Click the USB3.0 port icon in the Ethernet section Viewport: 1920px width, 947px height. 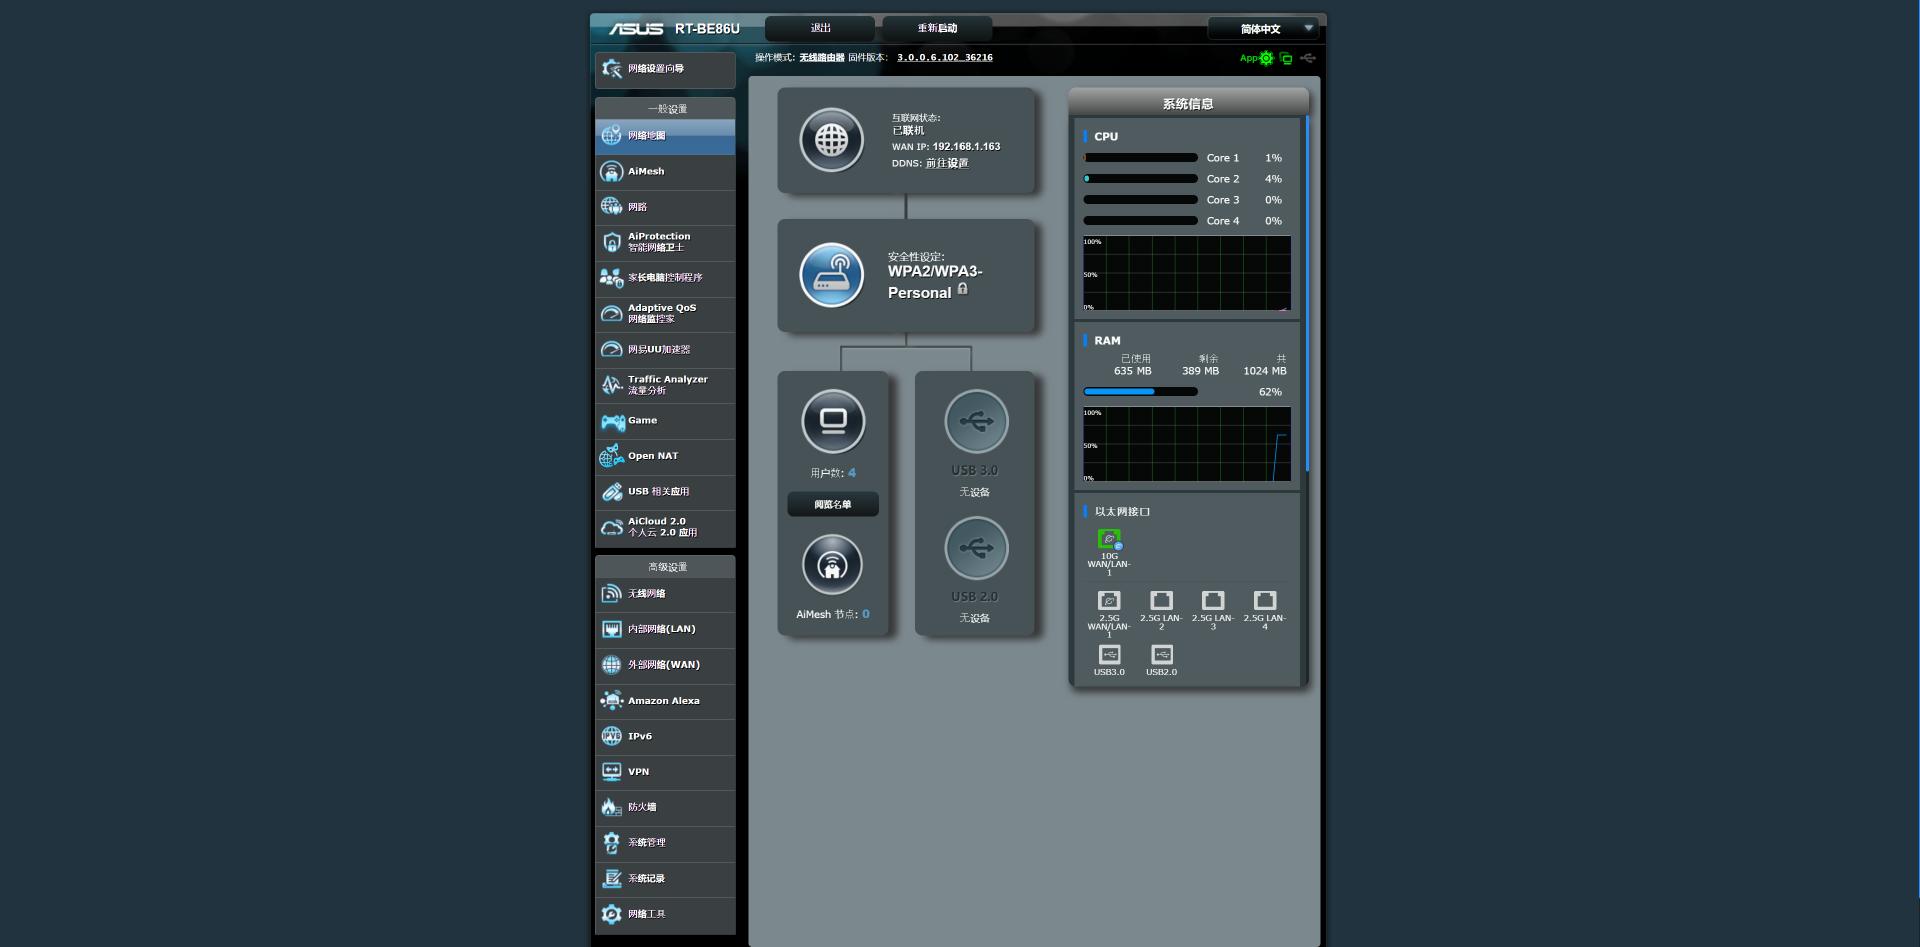click(1109, 654)
